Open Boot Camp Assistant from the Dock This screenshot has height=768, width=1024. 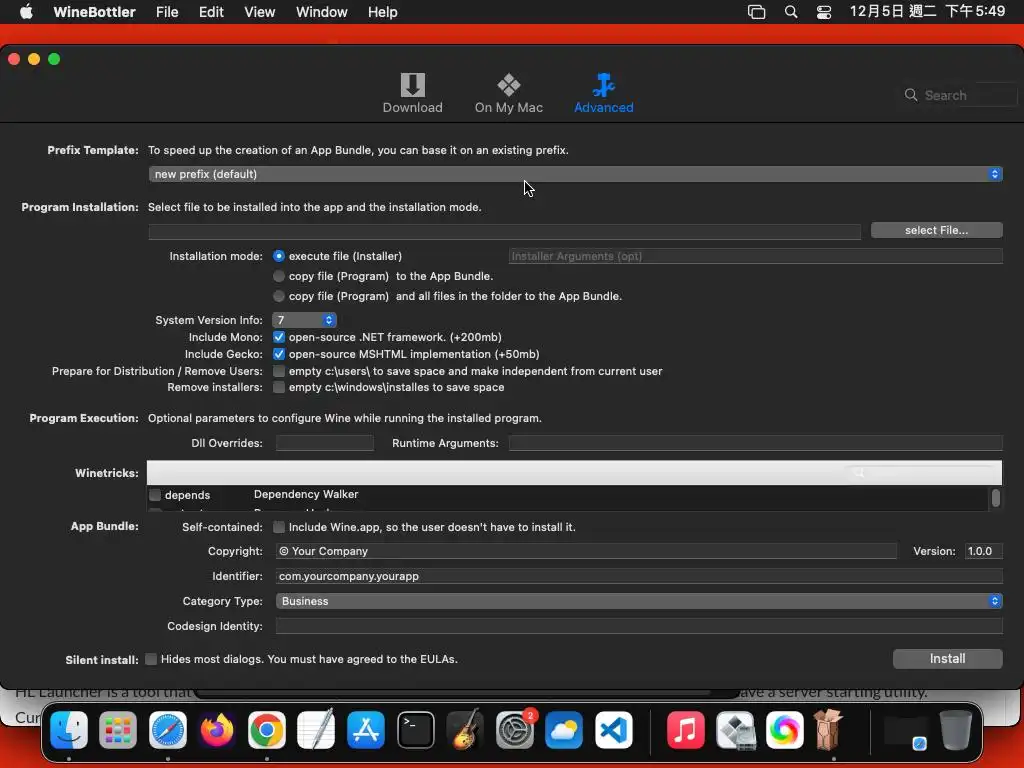[x=735, y=729]
